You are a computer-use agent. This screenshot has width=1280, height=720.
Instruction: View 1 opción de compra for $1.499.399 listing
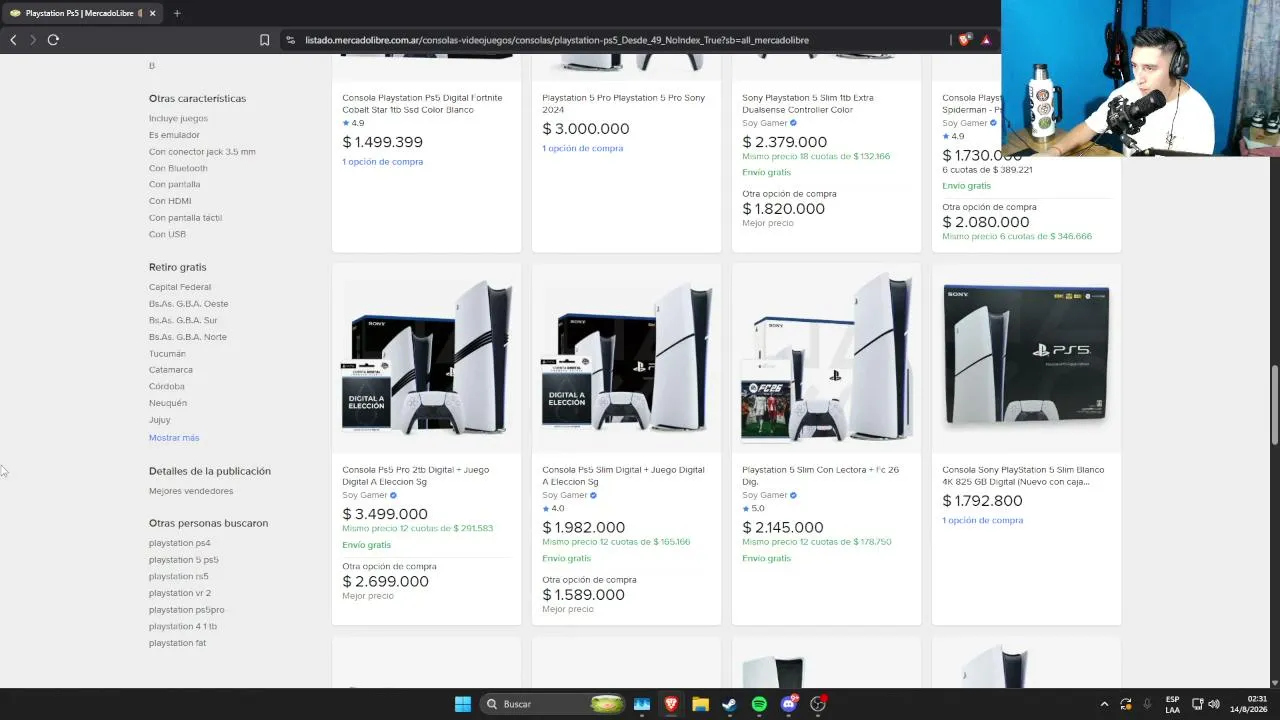(382, 162)
